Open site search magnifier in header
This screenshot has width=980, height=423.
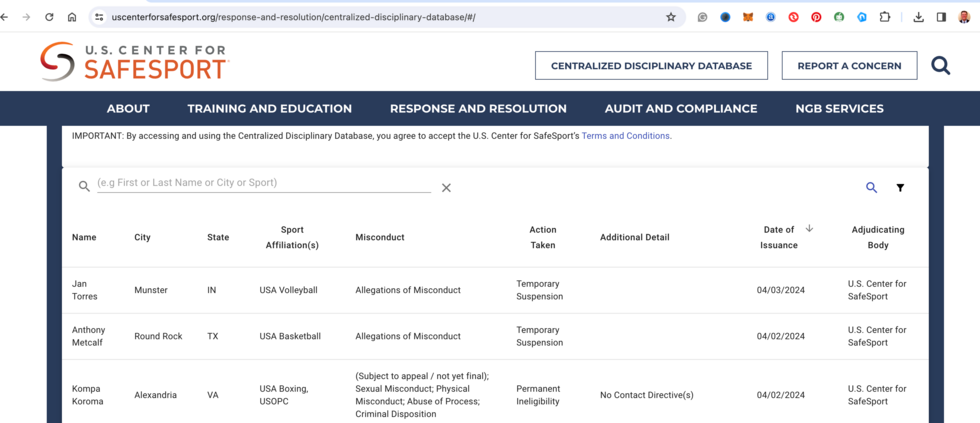[x=941, y=66]
